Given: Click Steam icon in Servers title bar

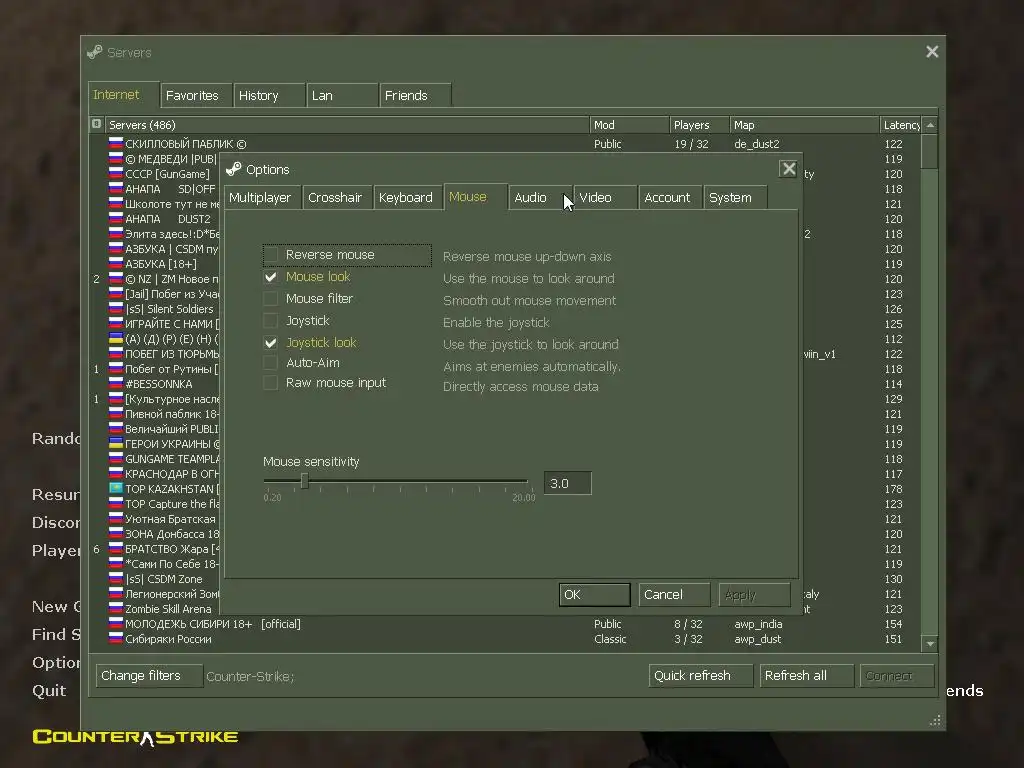Looking at the screenshot, I should click(x=95, y=52).
